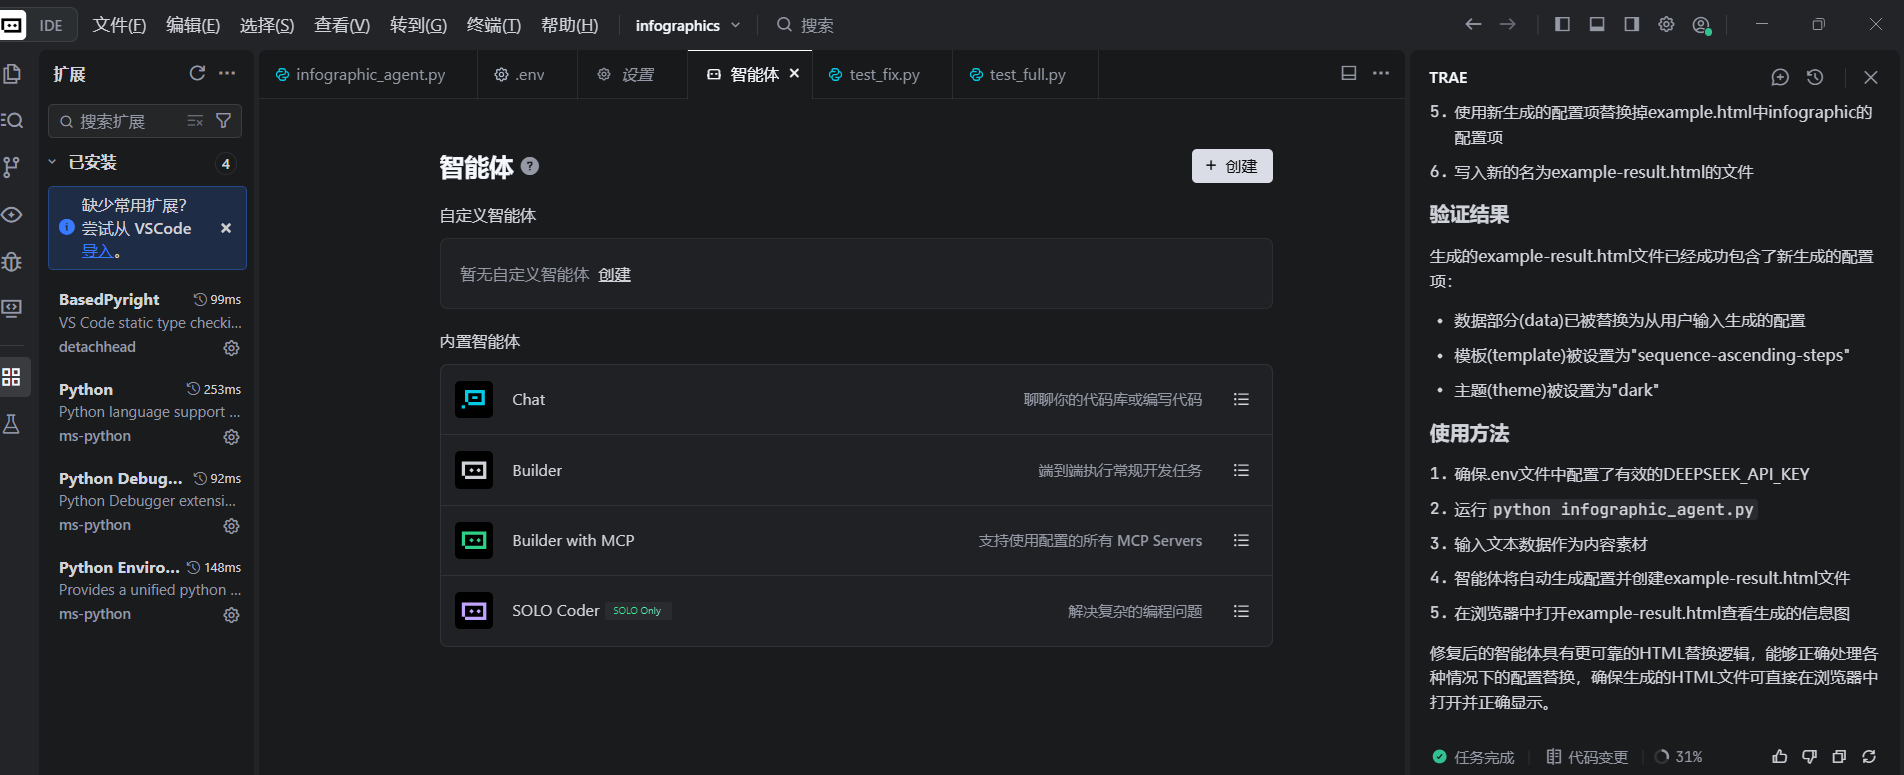Toggle the secondary sidebar layout
Screen dimensions: 1904x775
1631,24
